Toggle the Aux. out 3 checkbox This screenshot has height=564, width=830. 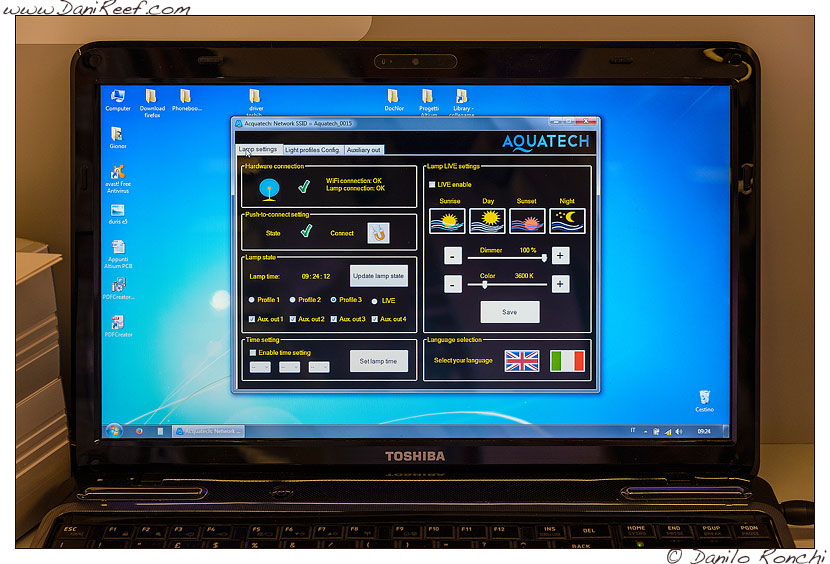pyautogui.click(x=334, y=319)
